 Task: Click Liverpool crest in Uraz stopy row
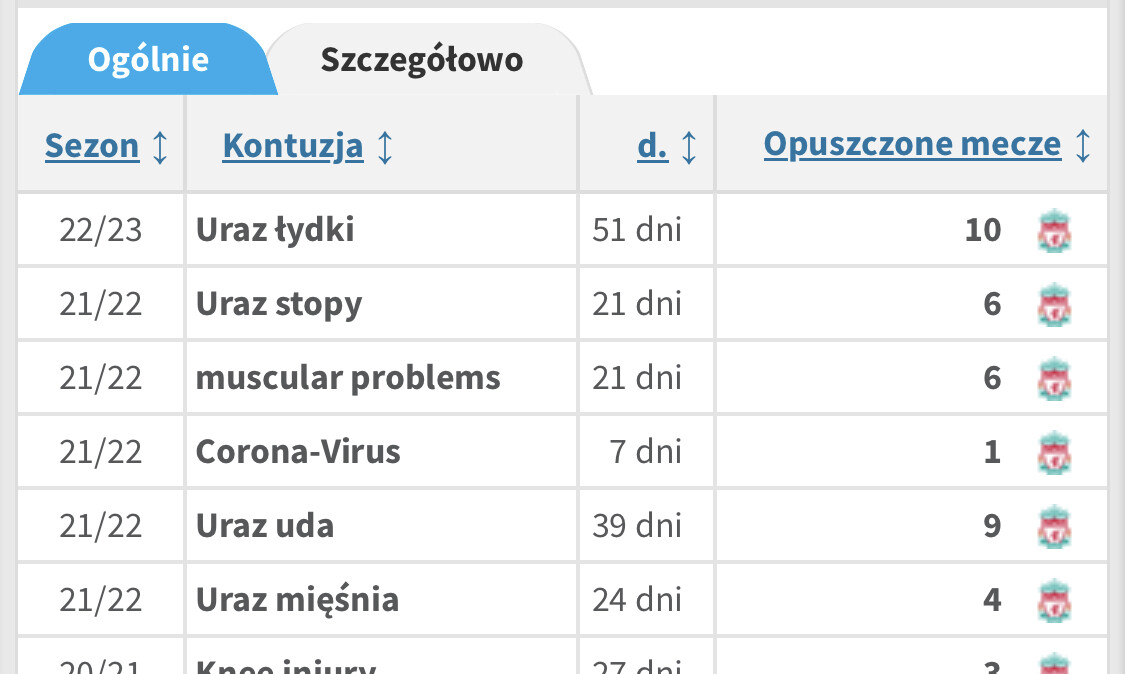(1053, 305)
